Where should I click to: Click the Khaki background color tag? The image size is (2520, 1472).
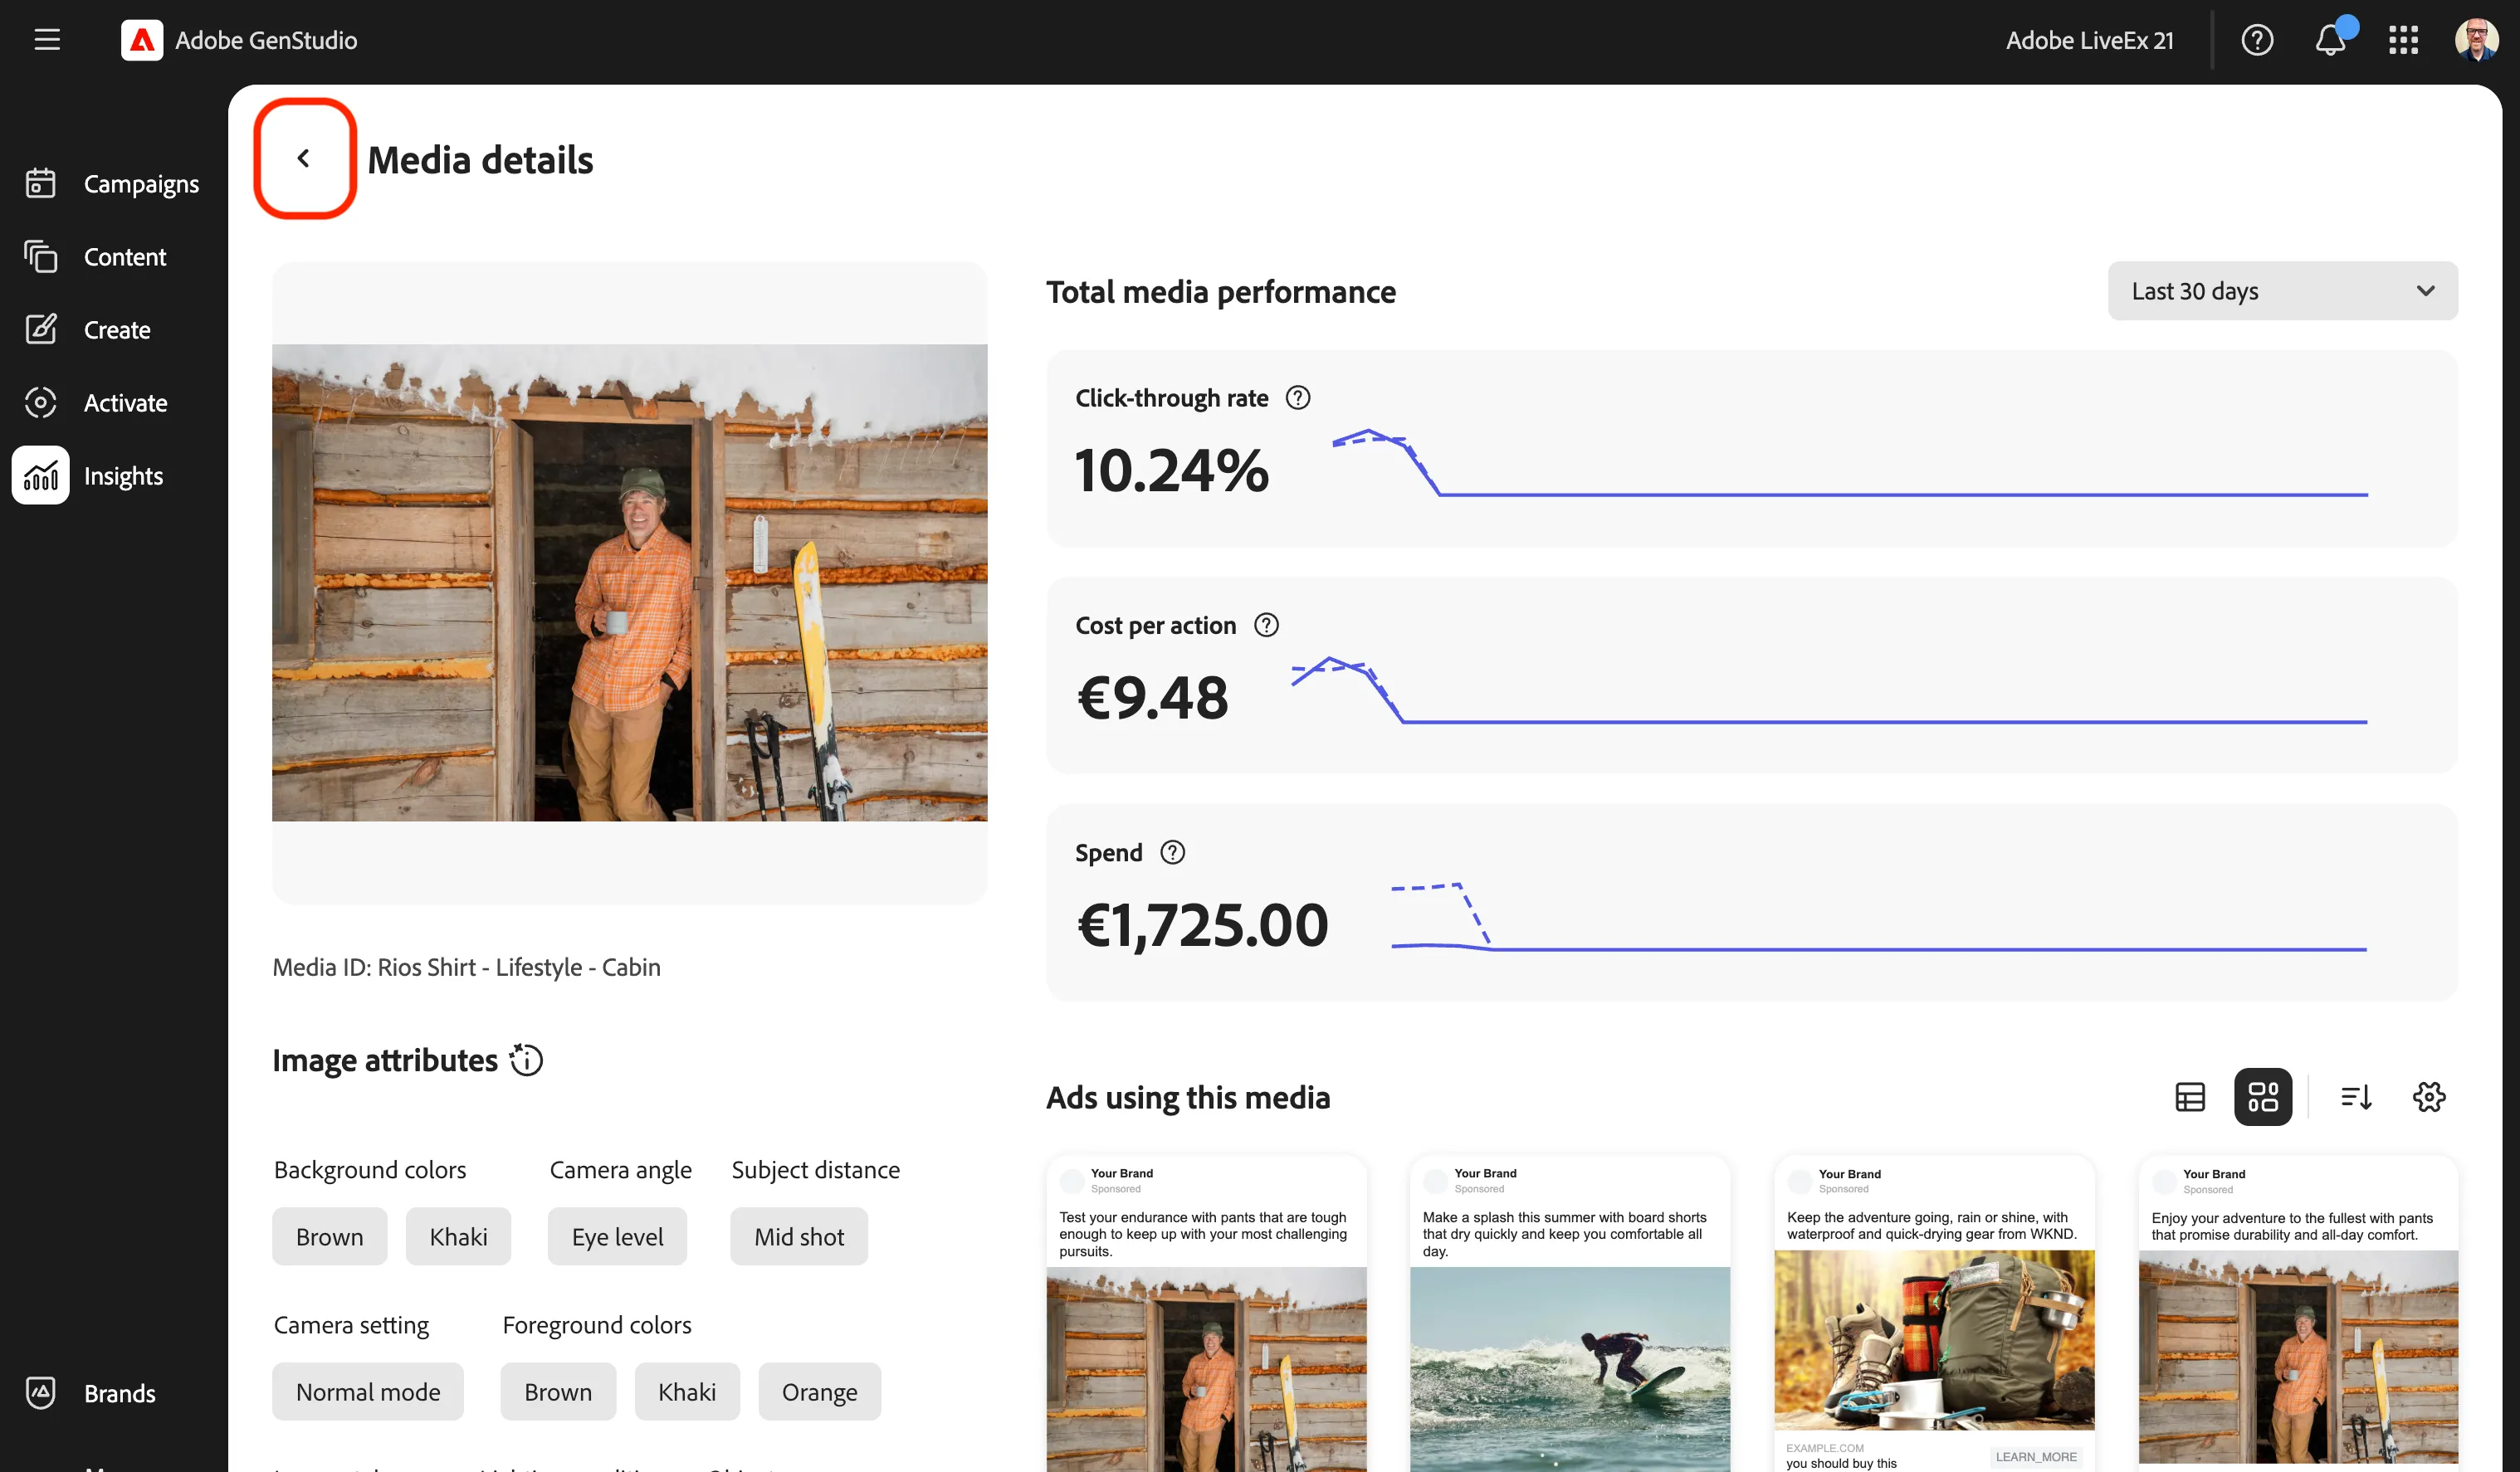point(458,1237)
